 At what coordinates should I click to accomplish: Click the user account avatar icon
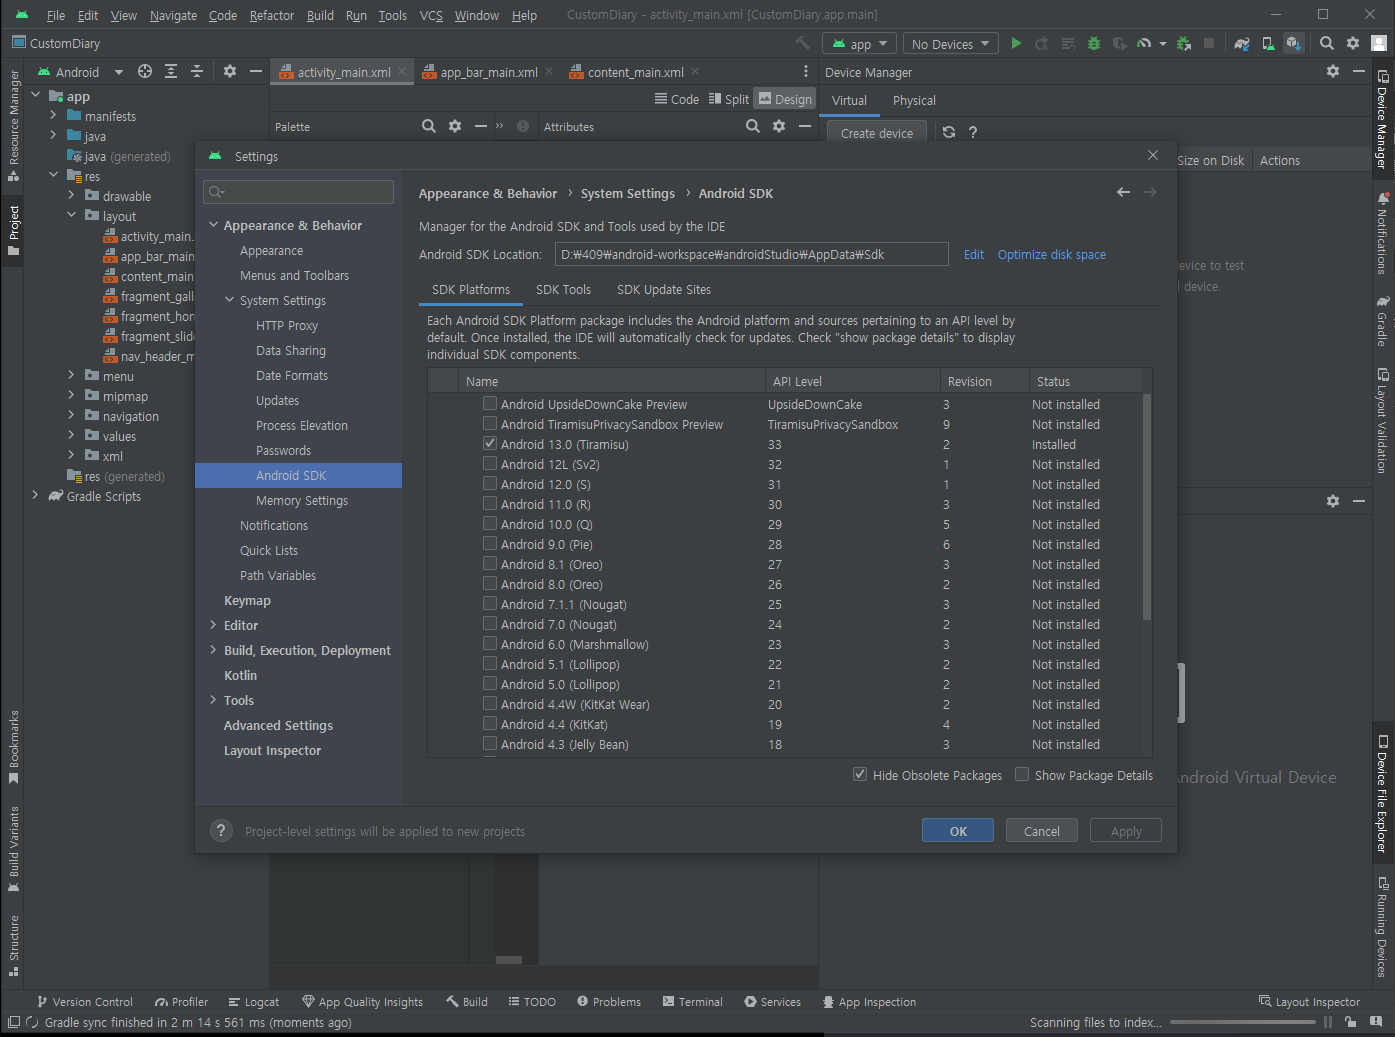click(x=1379, y=43)
